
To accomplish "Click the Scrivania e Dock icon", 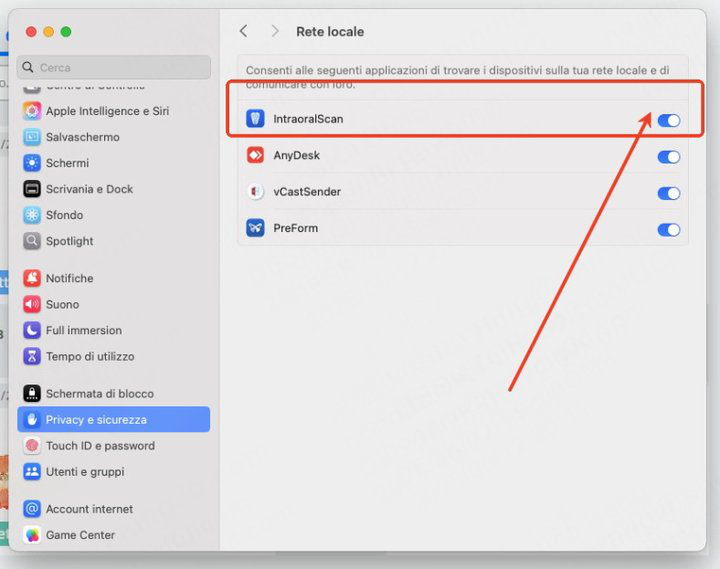I will (32, 189).
